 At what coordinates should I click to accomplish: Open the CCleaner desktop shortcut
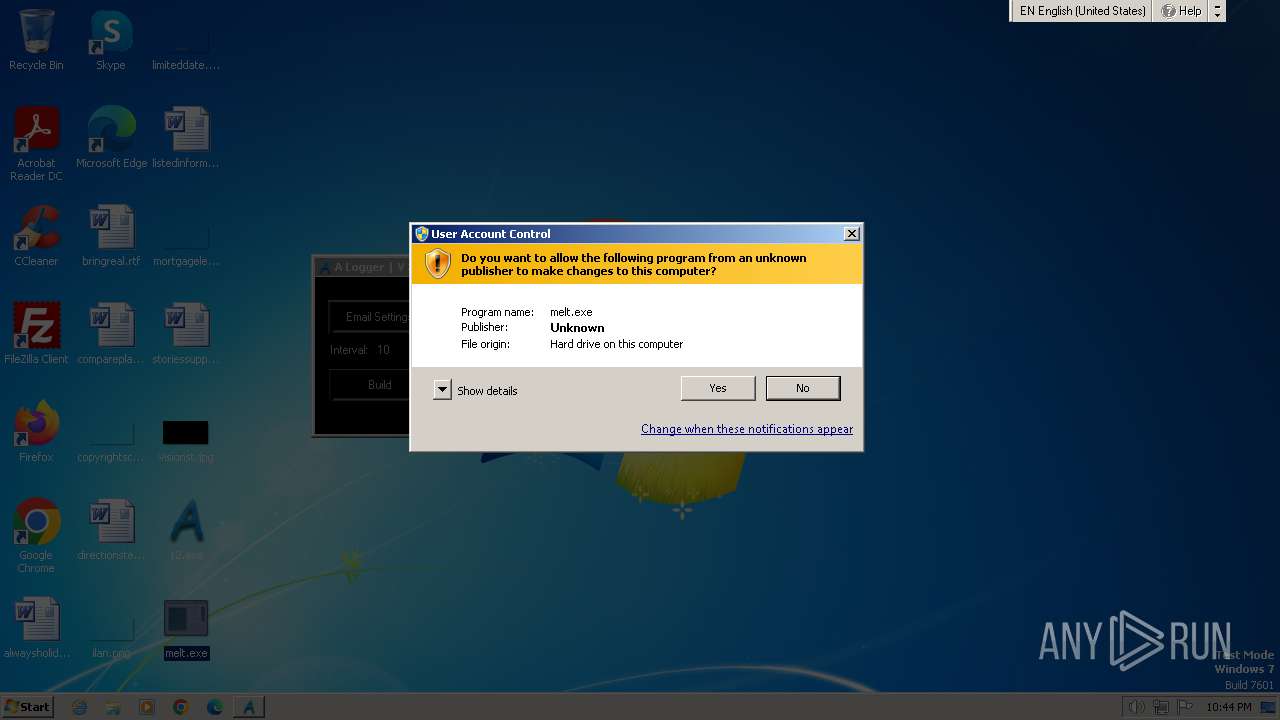click(36, 236)
